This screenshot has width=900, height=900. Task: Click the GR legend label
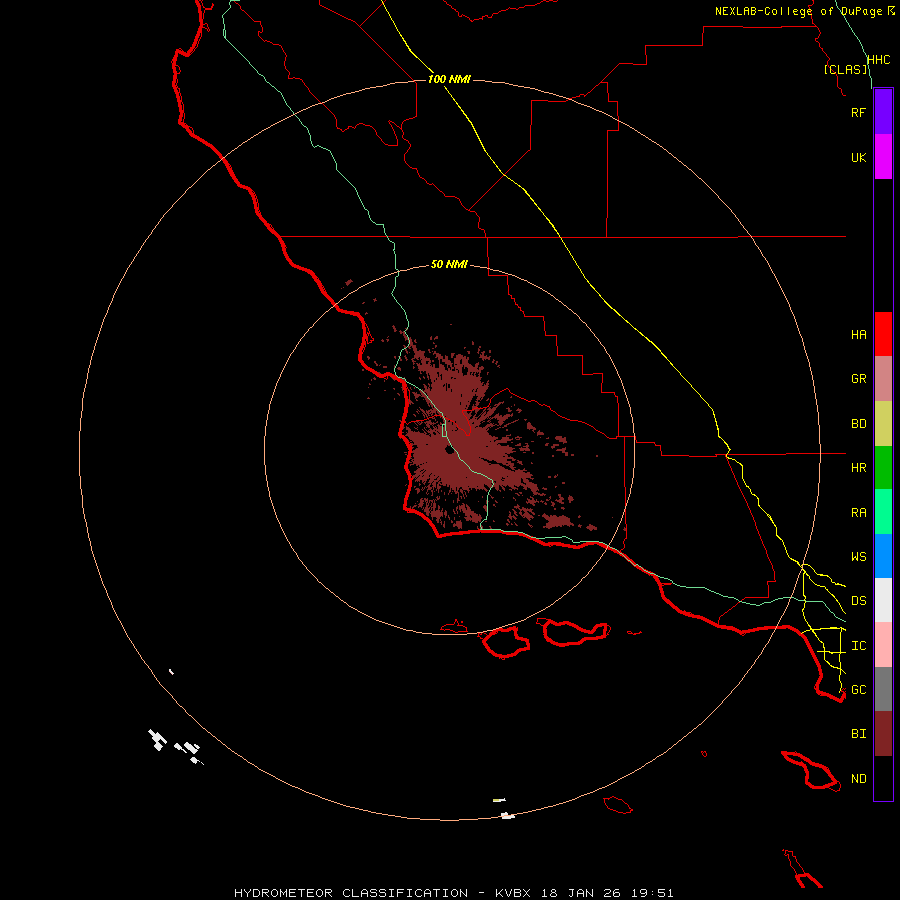[858, 379]
